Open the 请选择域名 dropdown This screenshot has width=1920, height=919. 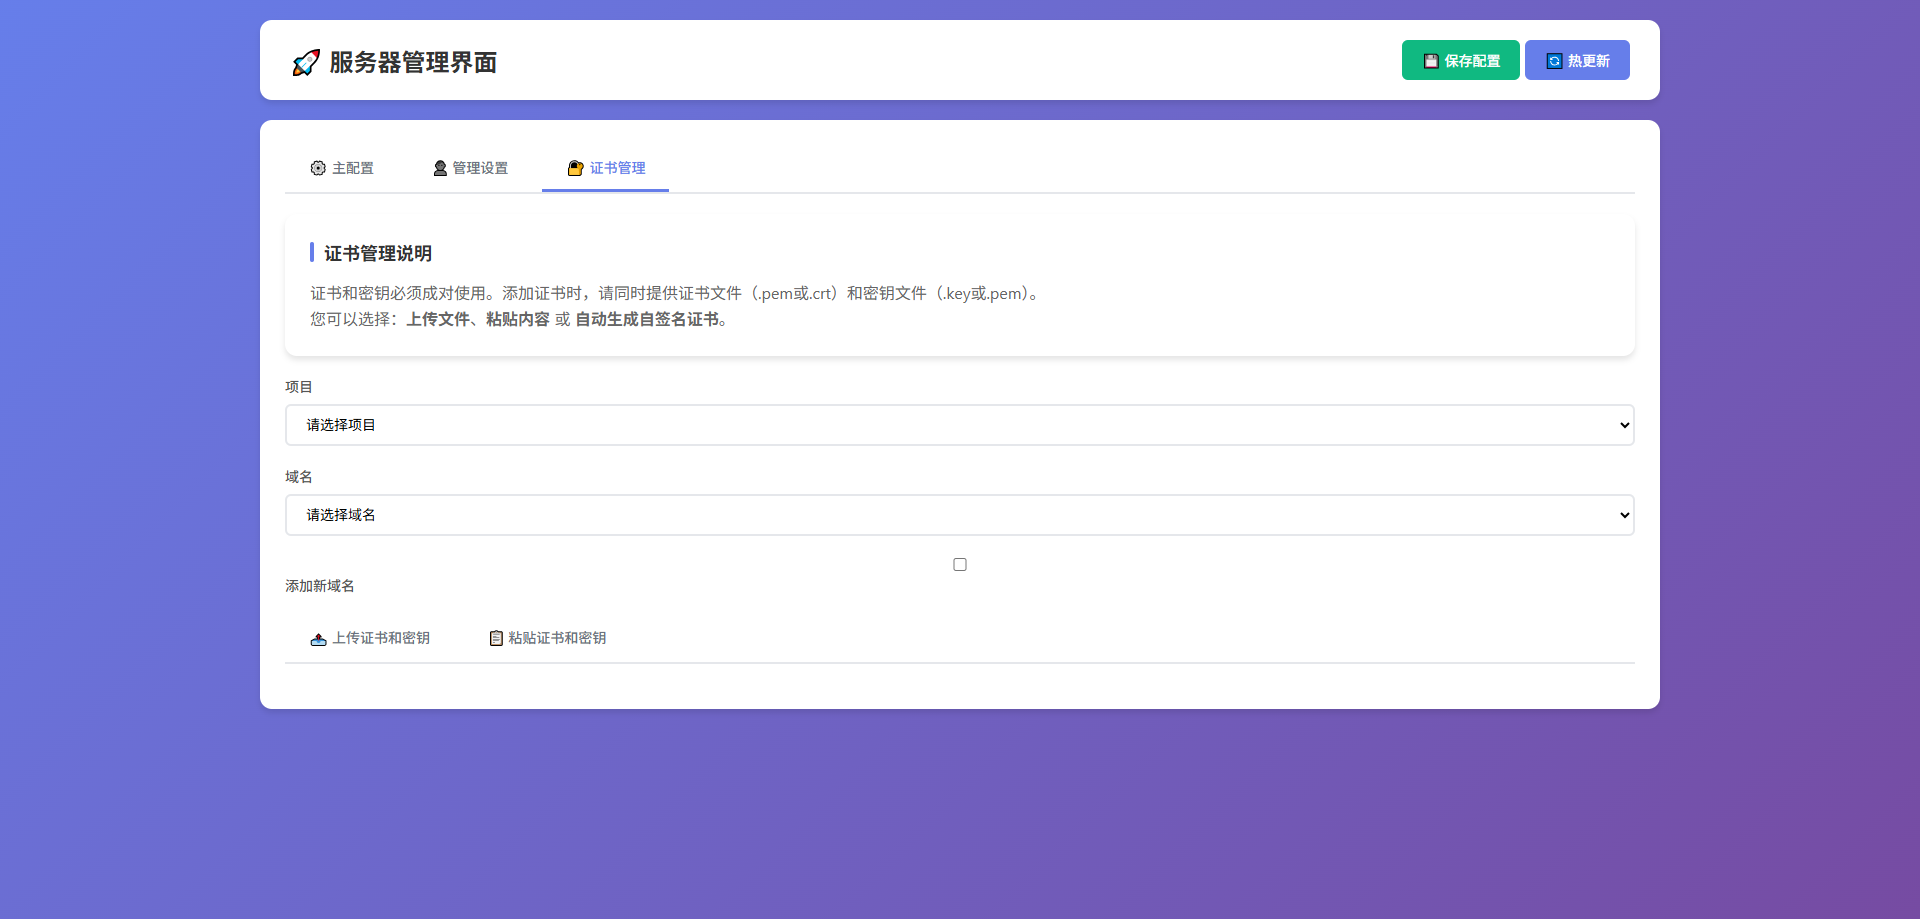coord(958,515)
